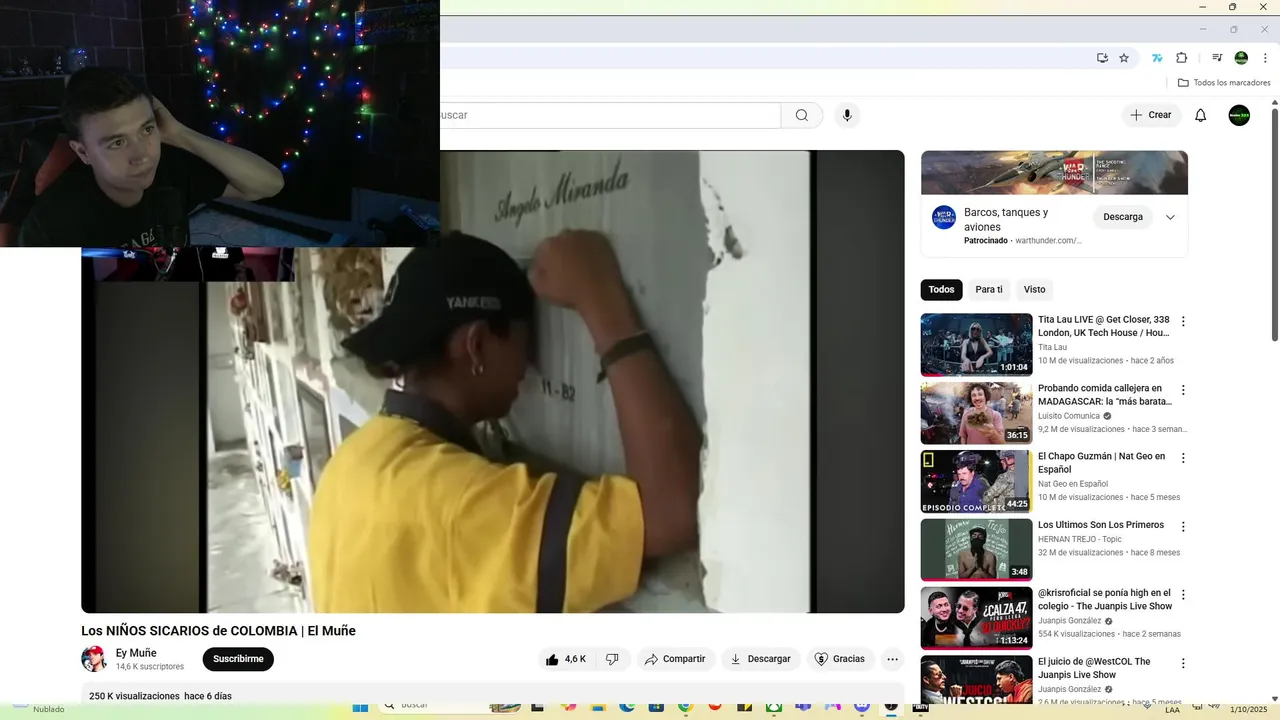This screenshot has height=720, width=1280.
Task: Select the Visto filter chip
Action: click(x=1034, y=290)
